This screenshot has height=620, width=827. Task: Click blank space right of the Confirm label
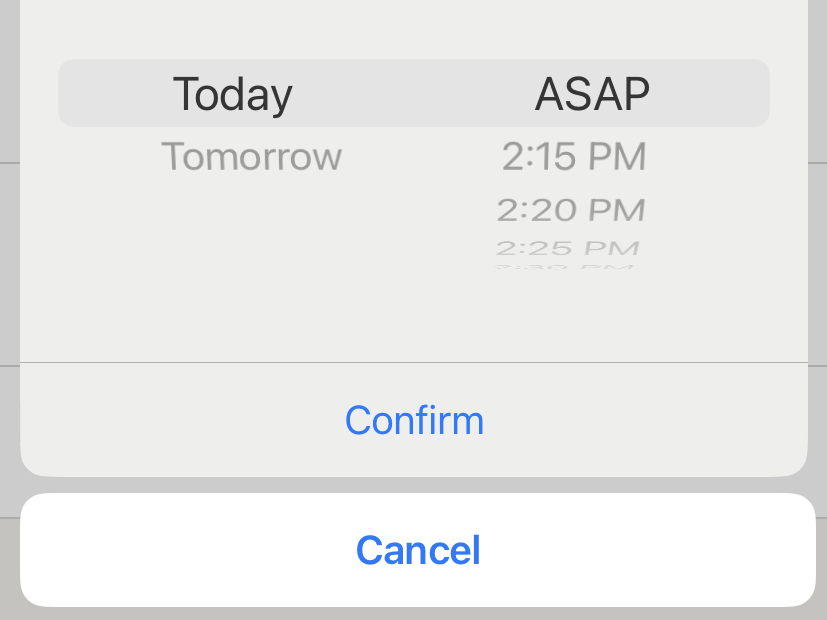[x=650, y=420]
